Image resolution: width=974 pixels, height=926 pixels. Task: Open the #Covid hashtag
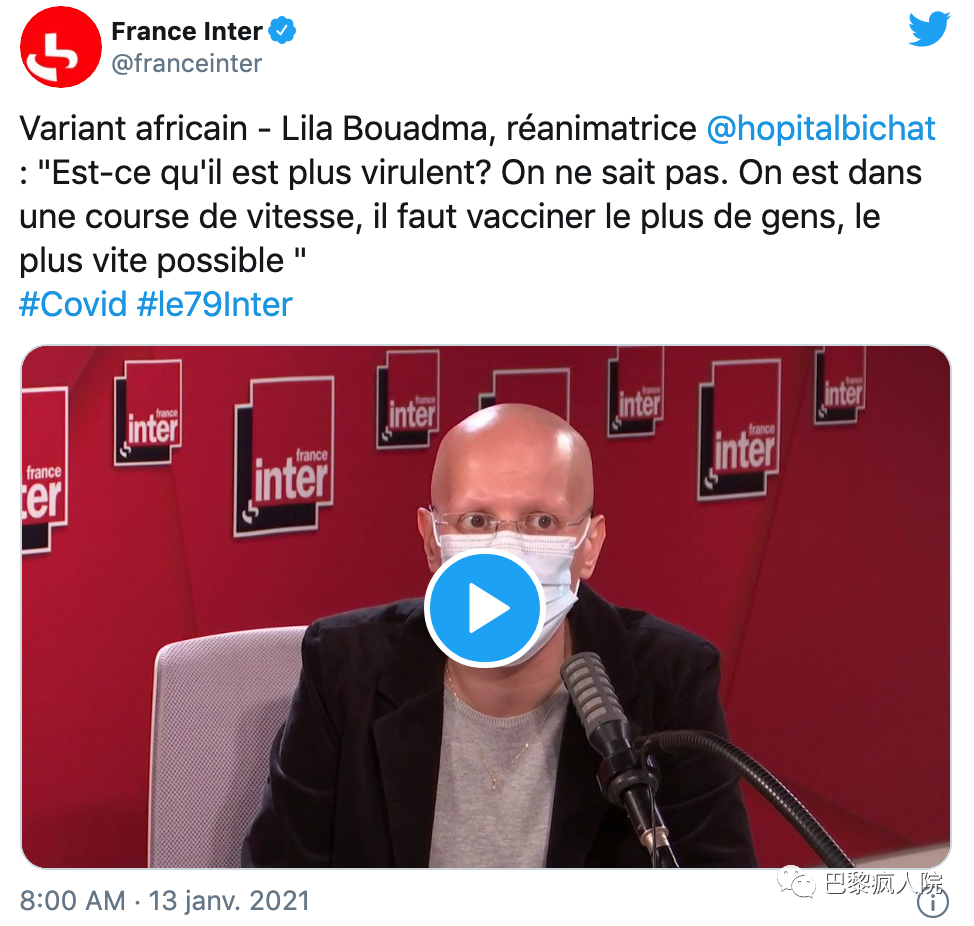(73, 304)
